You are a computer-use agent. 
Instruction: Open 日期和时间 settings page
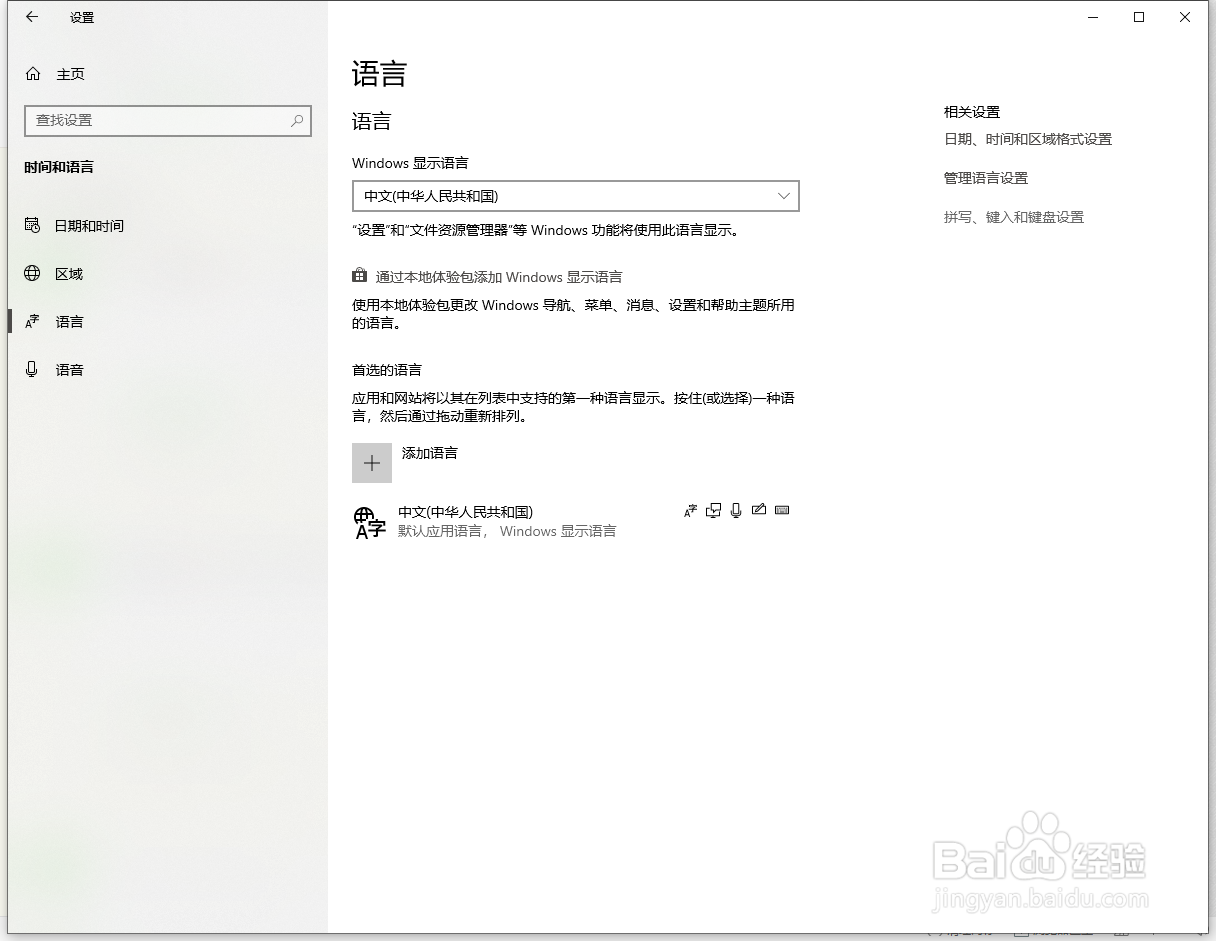(89, 226)
